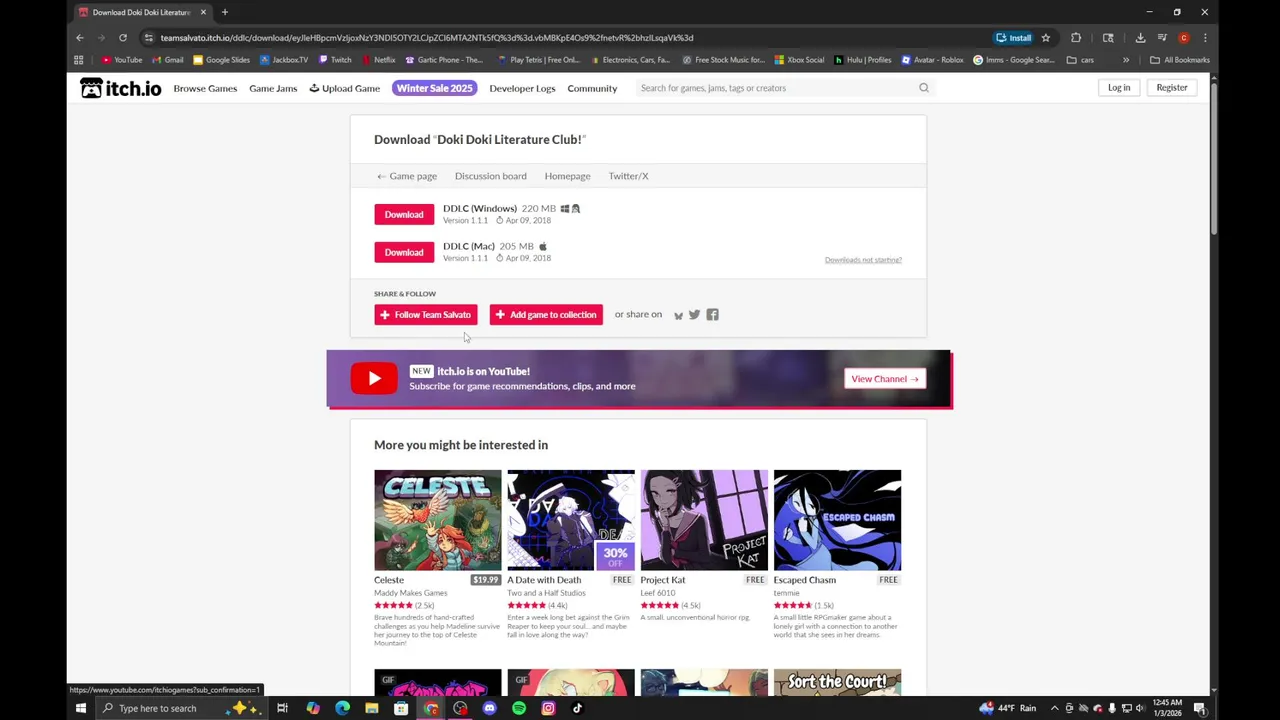Open Chrome apps grid icon
Image resolution: width=1280 pixels, height=720 pixels.
pos(78,60)
